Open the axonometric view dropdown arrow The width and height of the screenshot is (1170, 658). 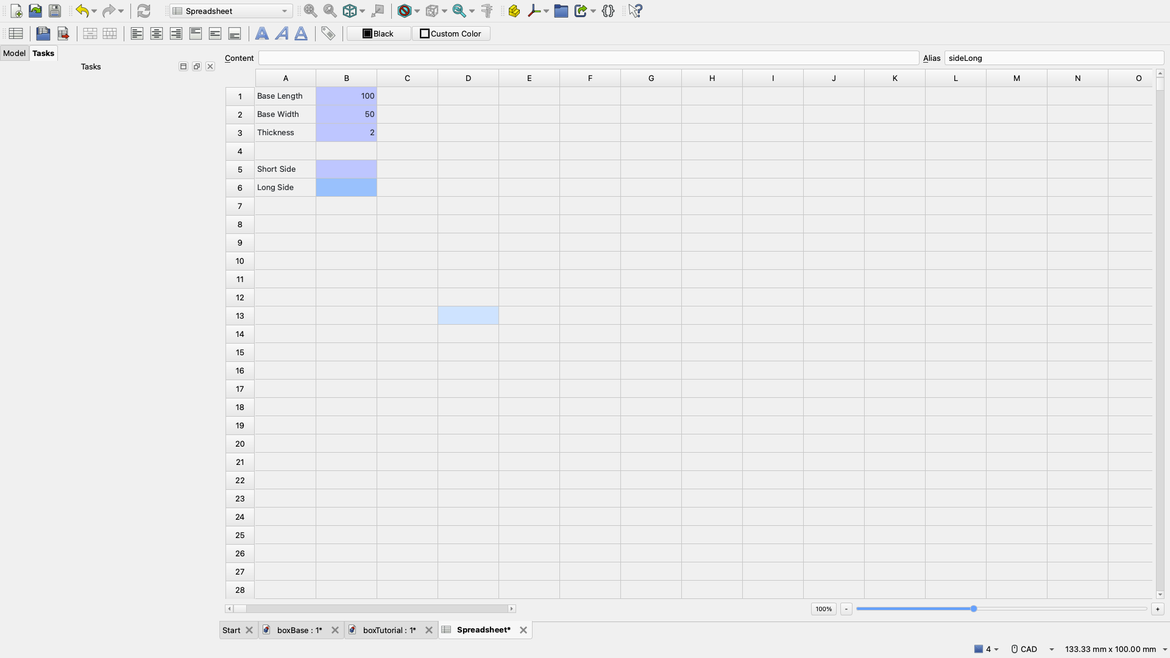tap(360, 10)
